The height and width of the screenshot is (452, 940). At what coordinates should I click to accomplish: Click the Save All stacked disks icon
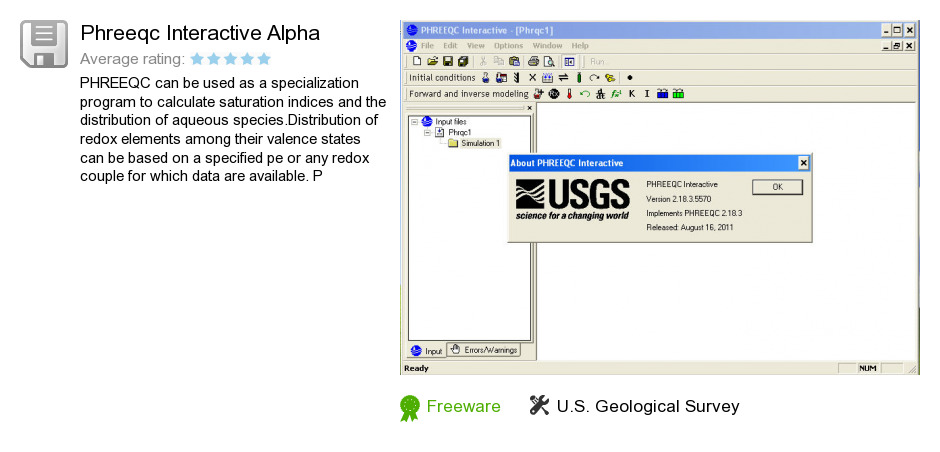tap(463, 61)
